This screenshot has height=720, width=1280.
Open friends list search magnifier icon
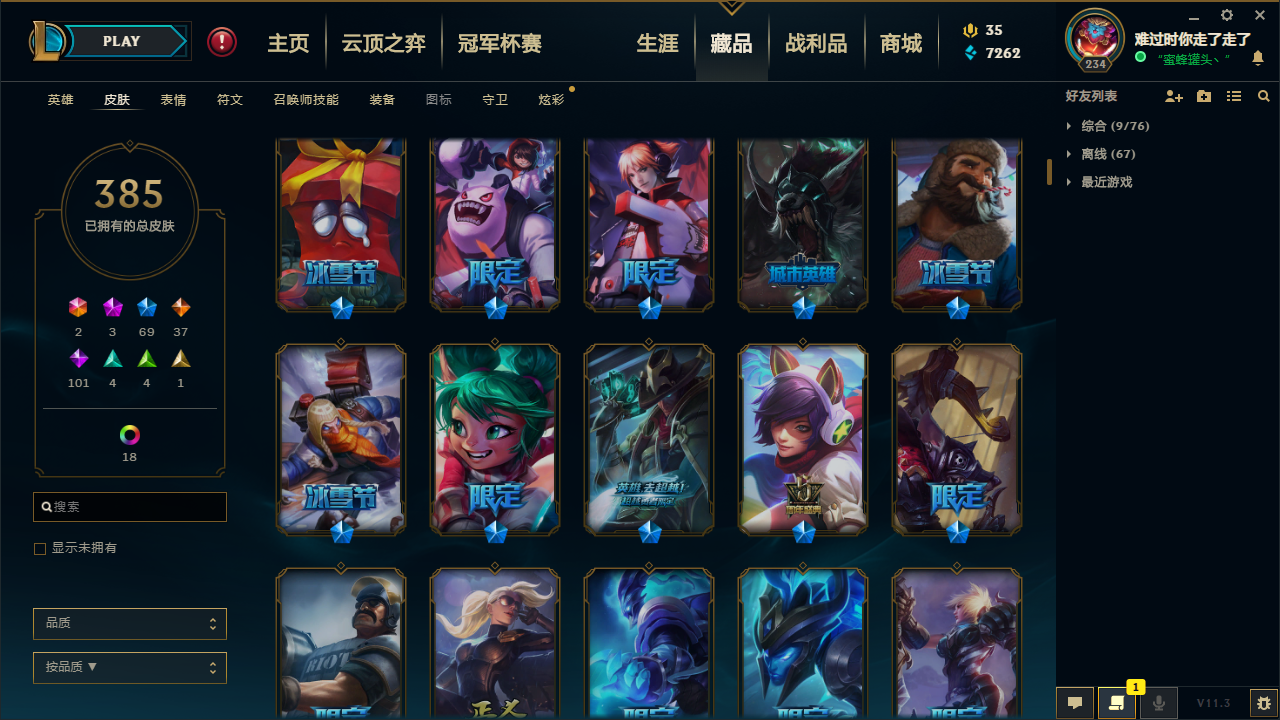[1264, 96]
